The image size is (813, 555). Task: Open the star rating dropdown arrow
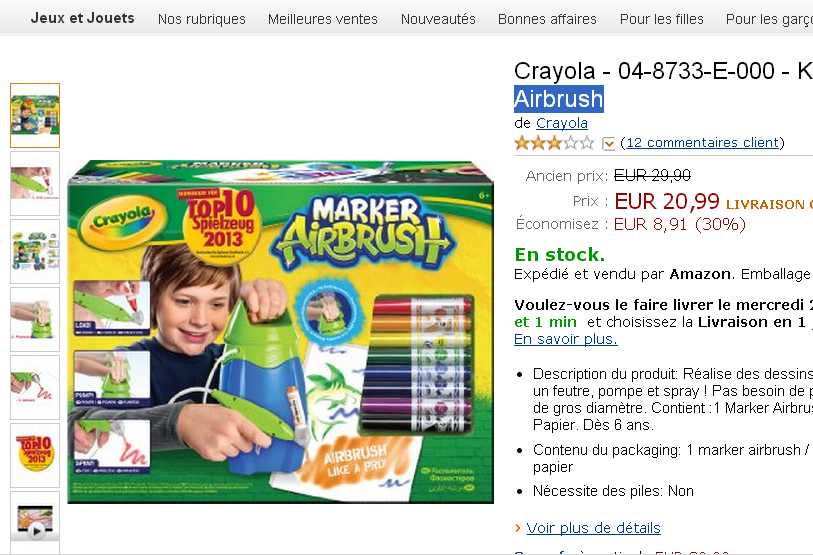pos(608,143)
